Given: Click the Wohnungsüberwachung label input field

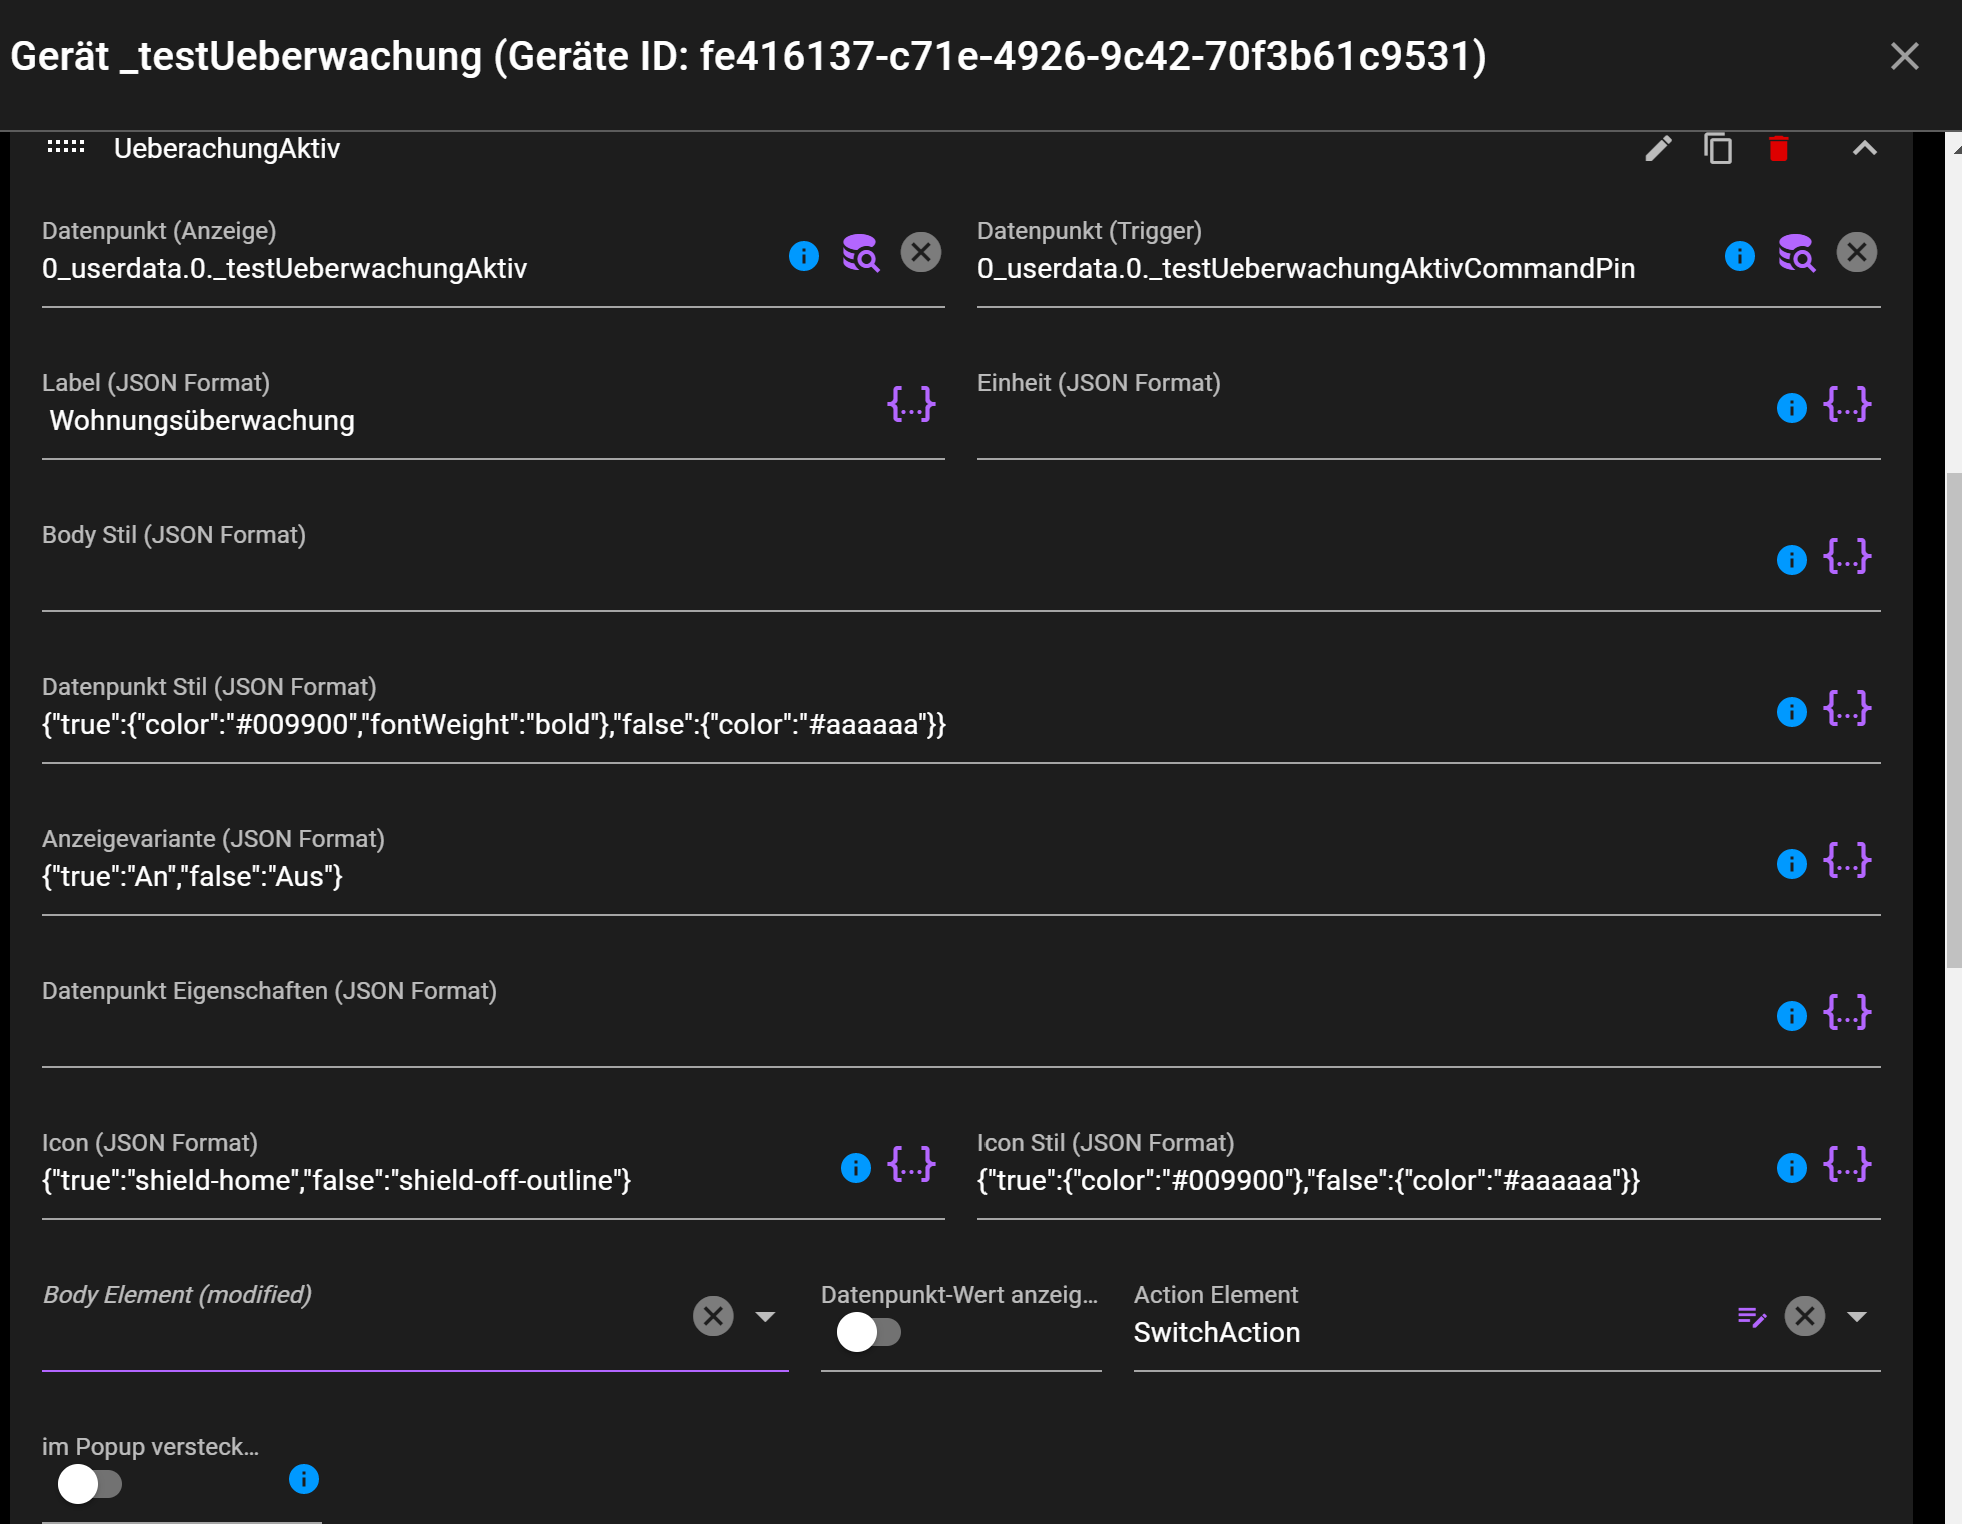Looking at the screenshot, I should click(x=400, y=420).
